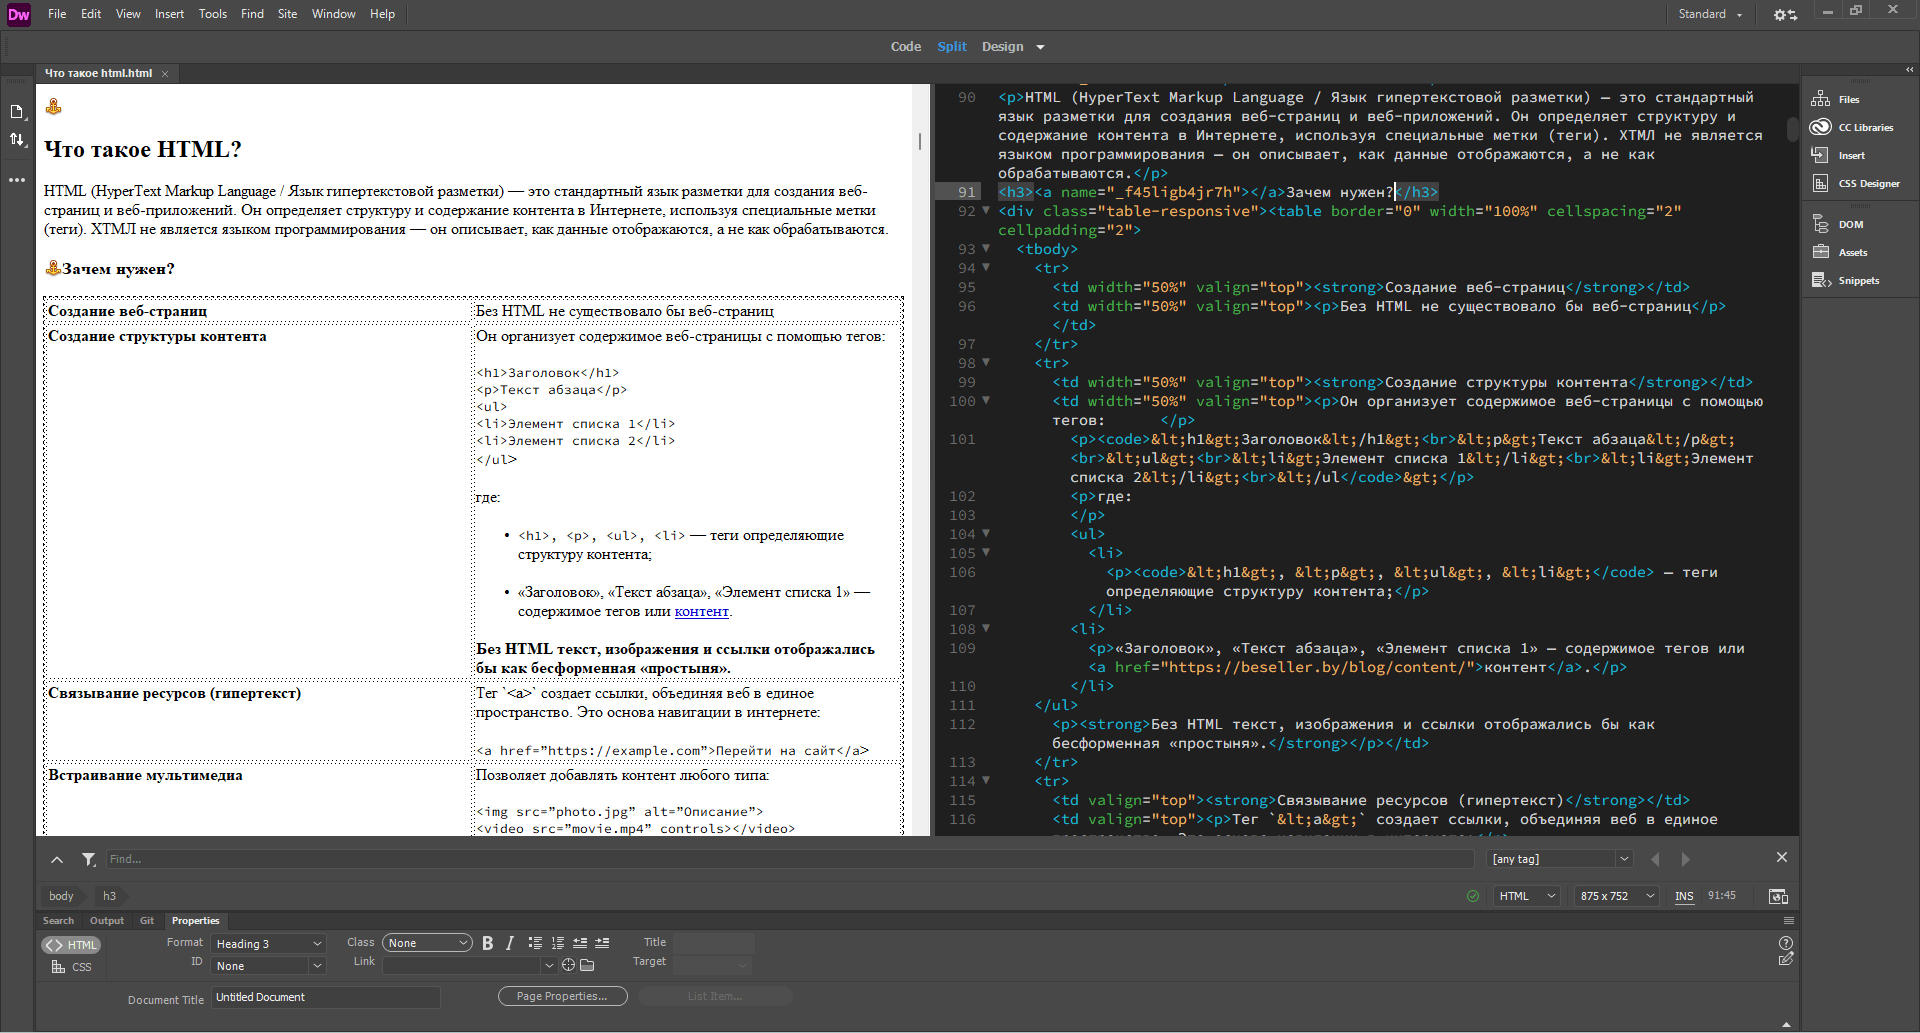Switch to Code view
Image resolution: width=1920 pixels, height=1033 pixels.
(x=906, y=47)
